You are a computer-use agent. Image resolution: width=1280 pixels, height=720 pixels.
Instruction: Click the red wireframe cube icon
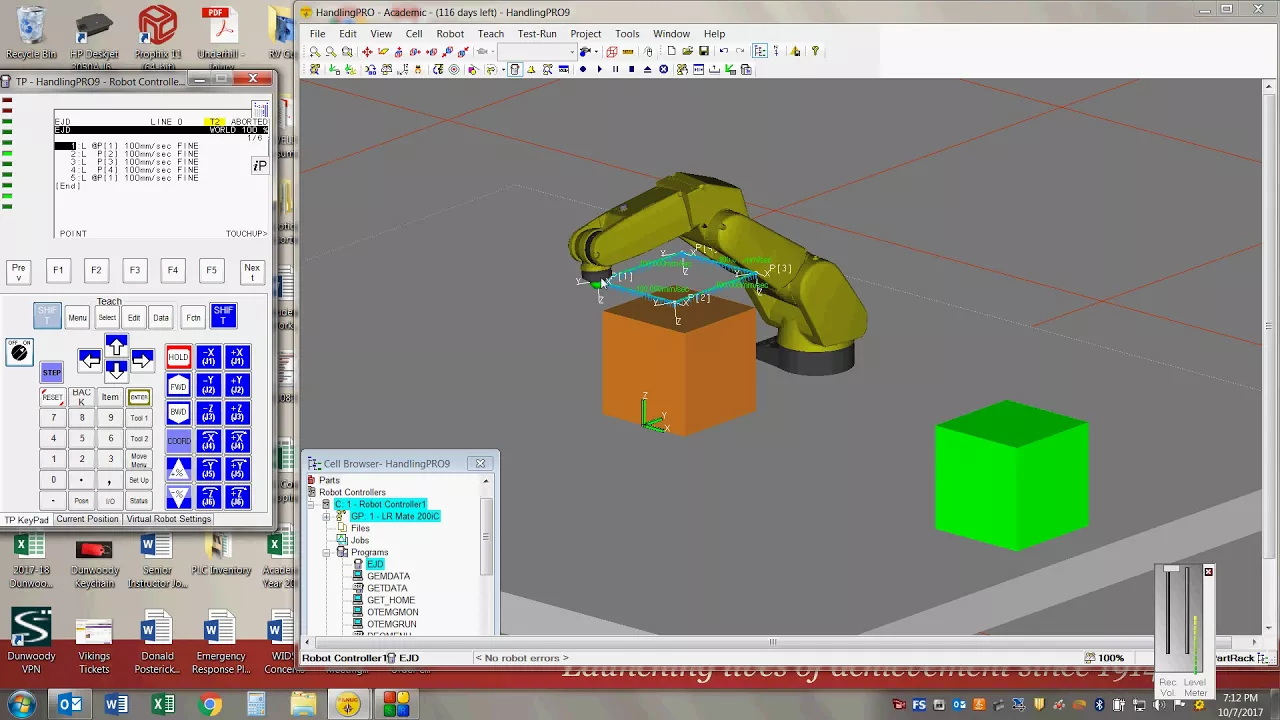(612, 52)
